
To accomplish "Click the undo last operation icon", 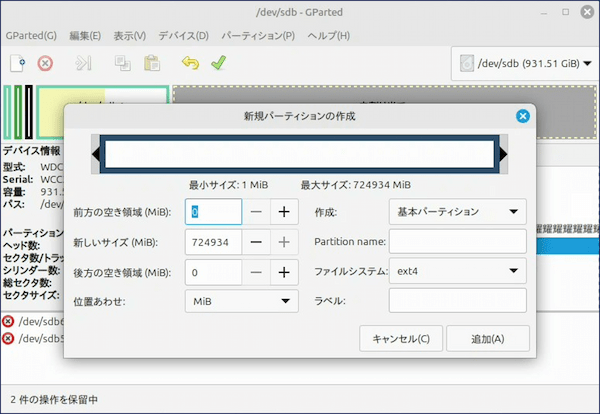I will click(x=190, y=63).
